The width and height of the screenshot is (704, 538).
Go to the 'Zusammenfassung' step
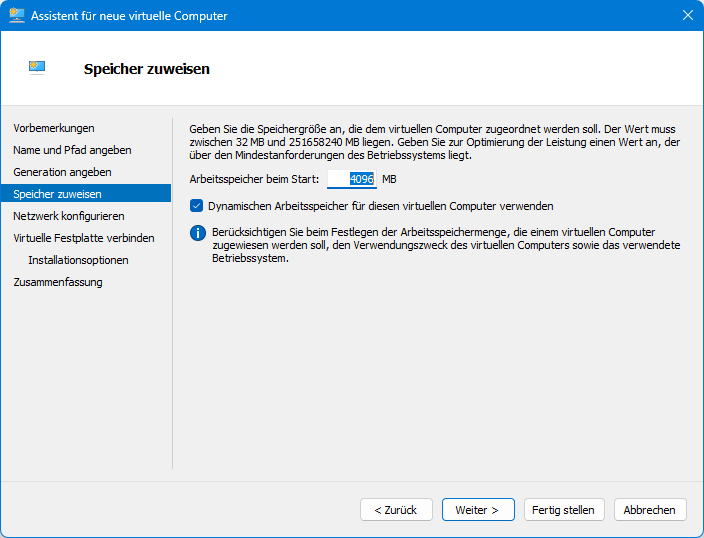pos(58,282)
